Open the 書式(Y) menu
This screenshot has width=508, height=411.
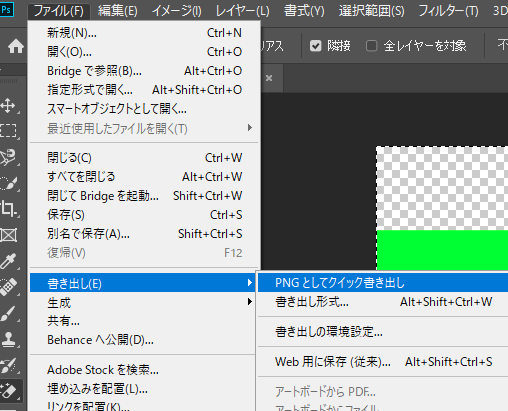click(x=304, y=11)
